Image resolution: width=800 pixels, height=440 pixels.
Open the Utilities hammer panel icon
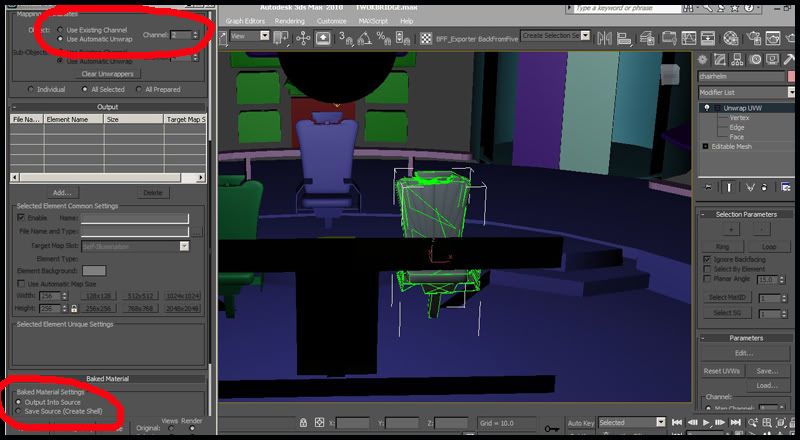(789, 60)
